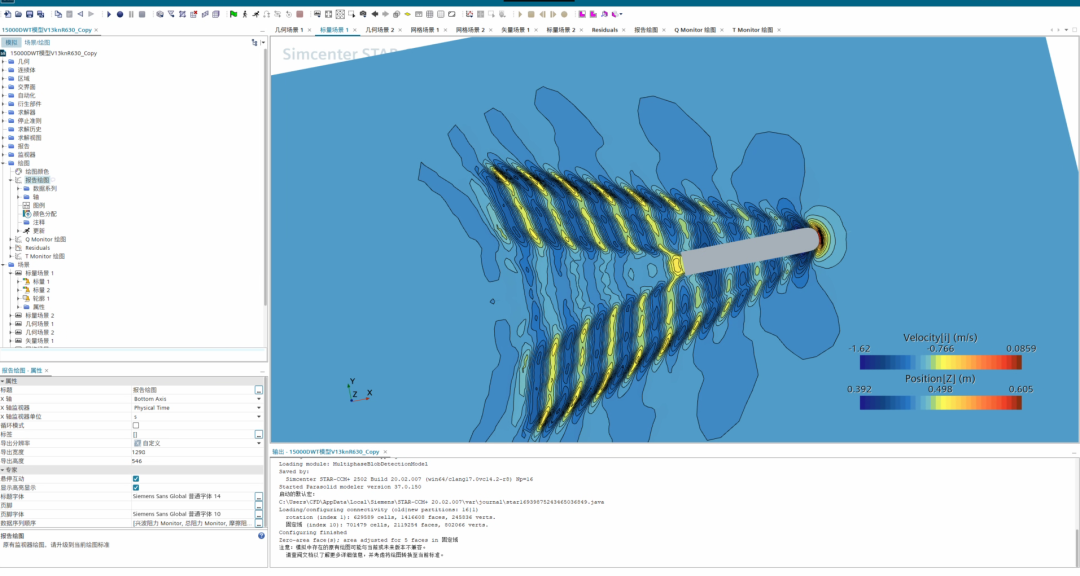Collapse the 报告绘图 tree node
Screen dimensions: 1080x576
[x=11, y=180]
